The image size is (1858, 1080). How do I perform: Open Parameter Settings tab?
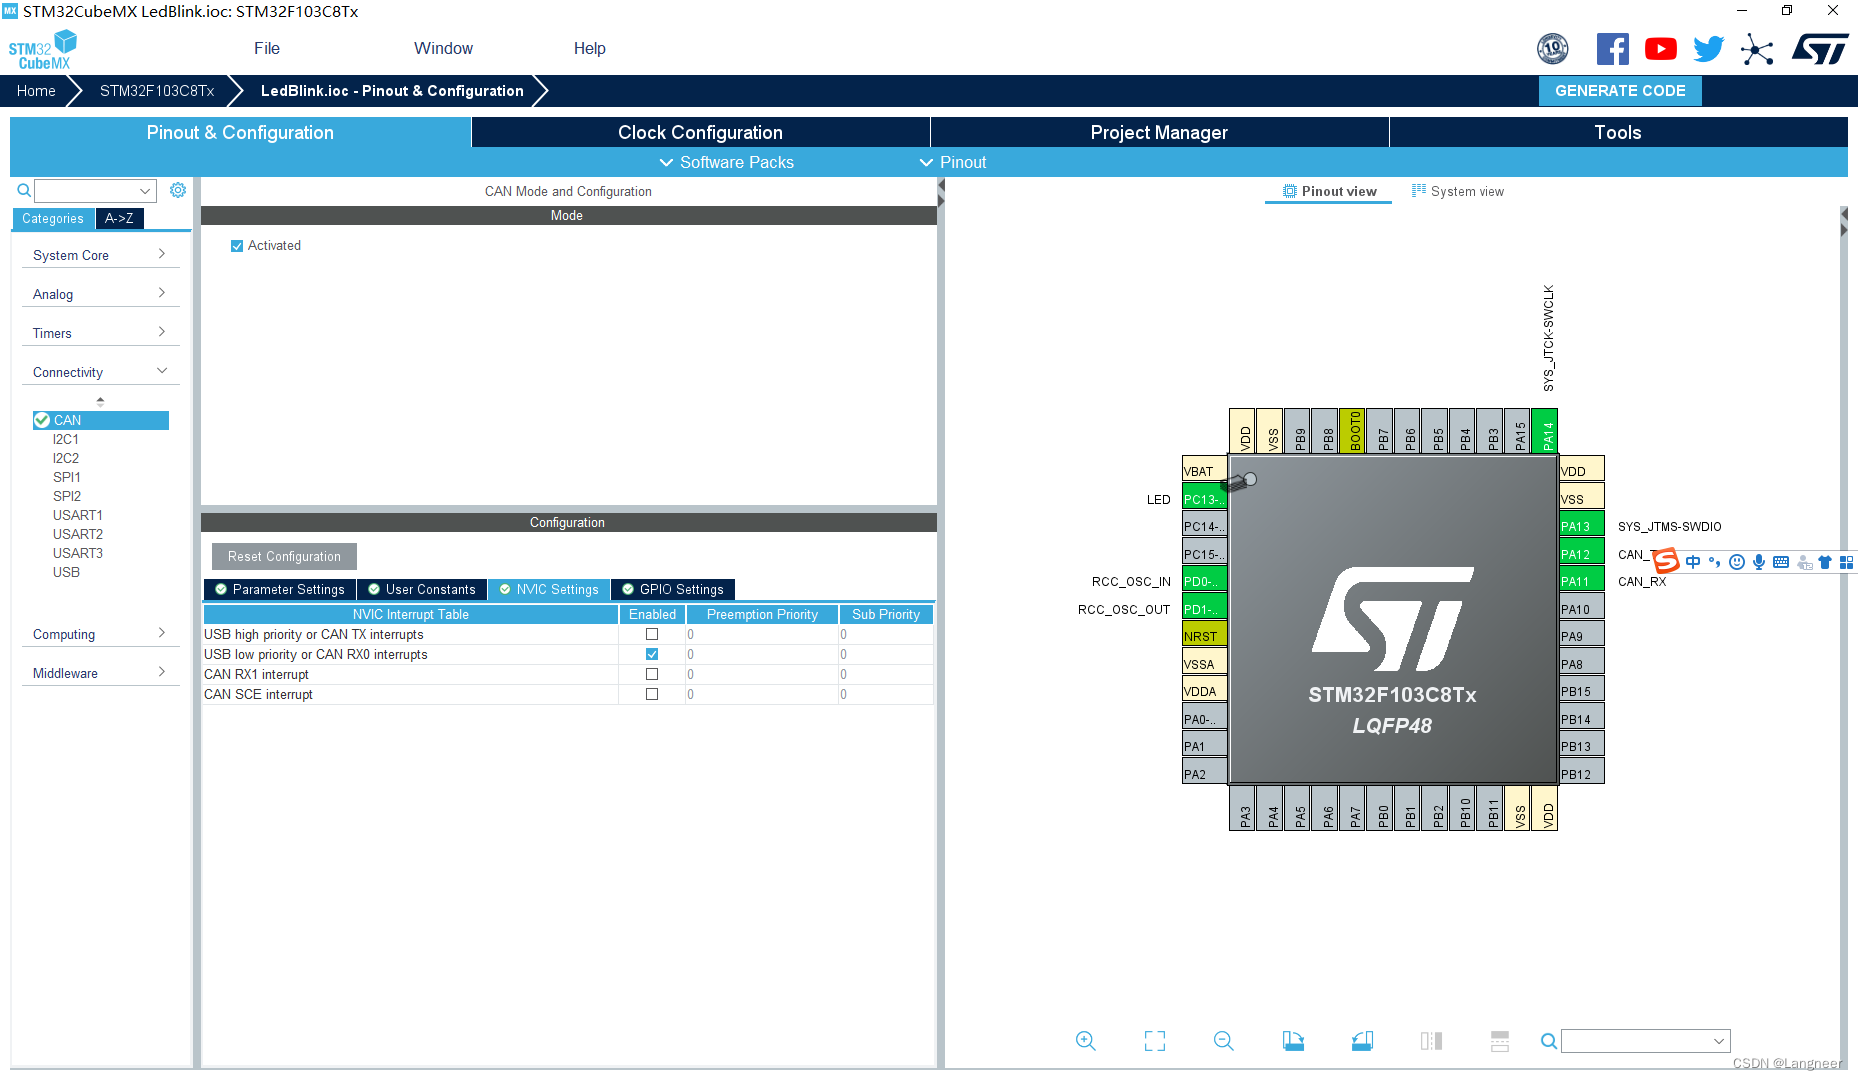click(280, 589)
